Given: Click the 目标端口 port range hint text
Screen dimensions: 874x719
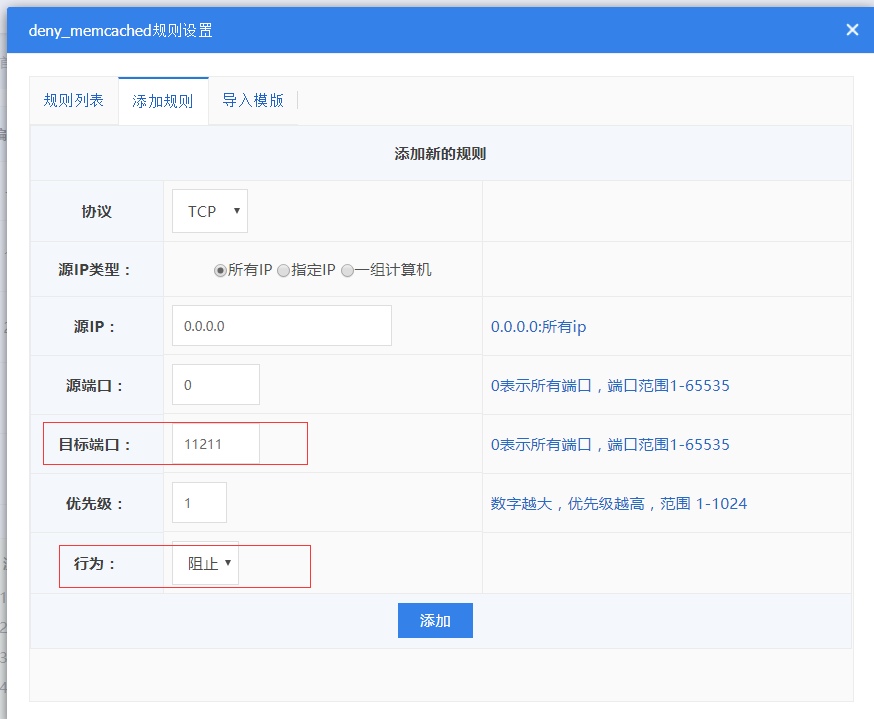Looking at the screenshot, I should tap(610, 444).
